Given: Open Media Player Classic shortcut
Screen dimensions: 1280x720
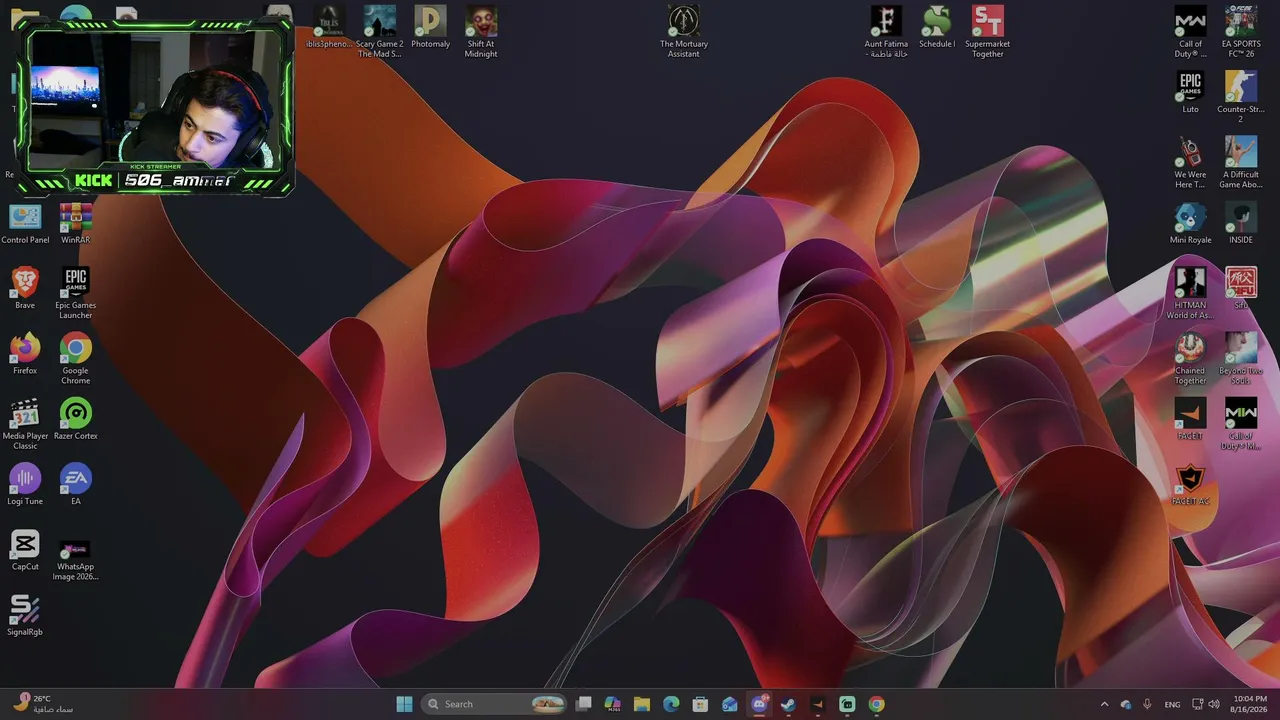Looking at the screenshot, I should (x=25, y=424).
